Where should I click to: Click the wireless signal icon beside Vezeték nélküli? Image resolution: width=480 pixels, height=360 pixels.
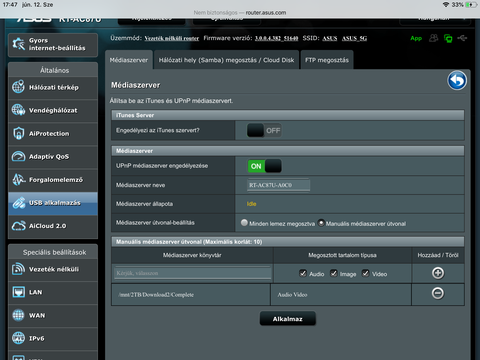[18, 269]
